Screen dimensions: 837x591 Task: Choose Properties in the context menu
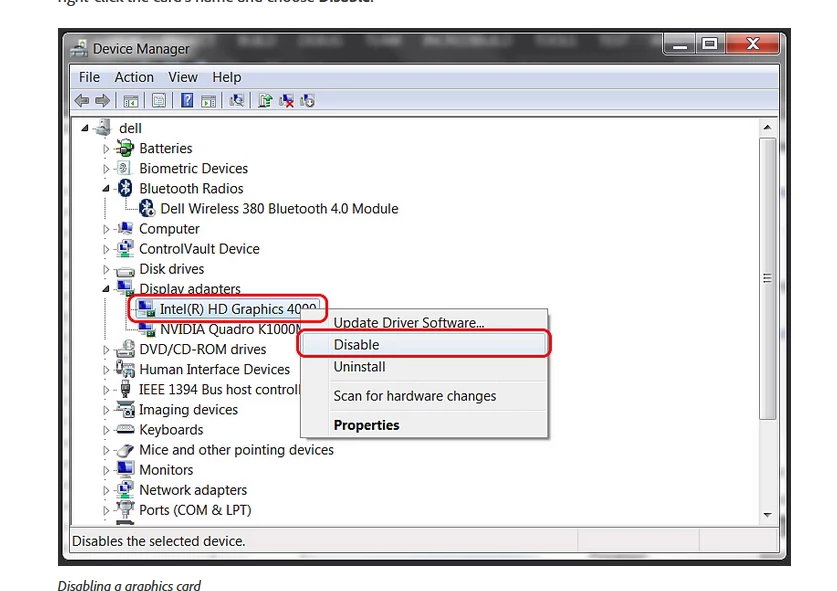coord(424,425)
